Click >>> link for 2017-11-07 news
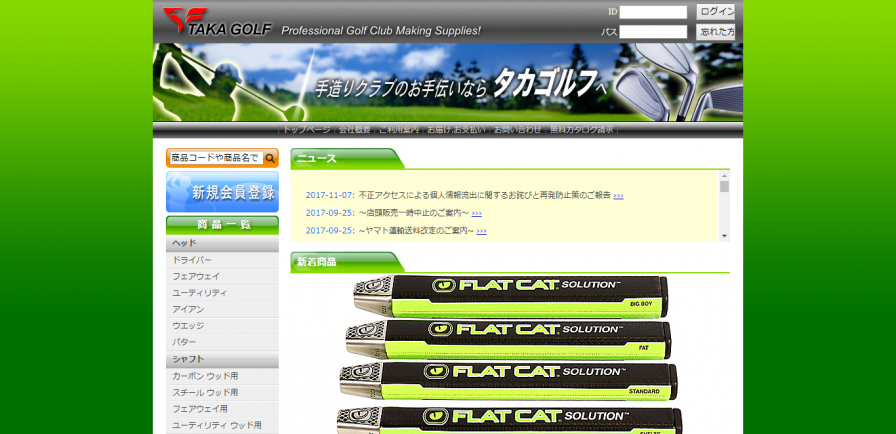Viewport: 896px width, 434px height. (618, 196)
